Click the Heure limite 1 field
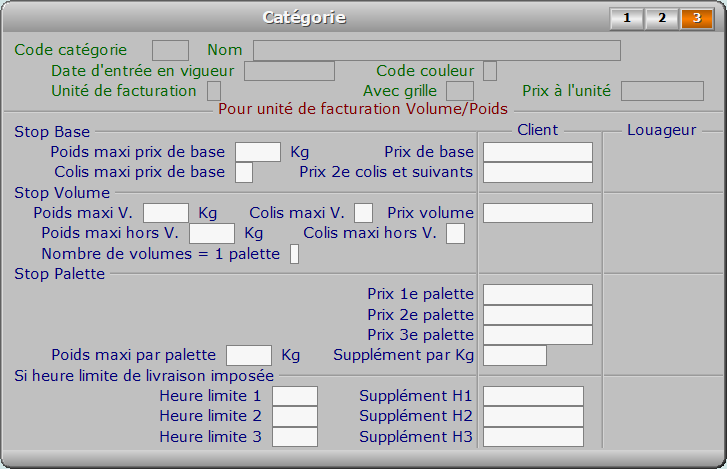 295,396
